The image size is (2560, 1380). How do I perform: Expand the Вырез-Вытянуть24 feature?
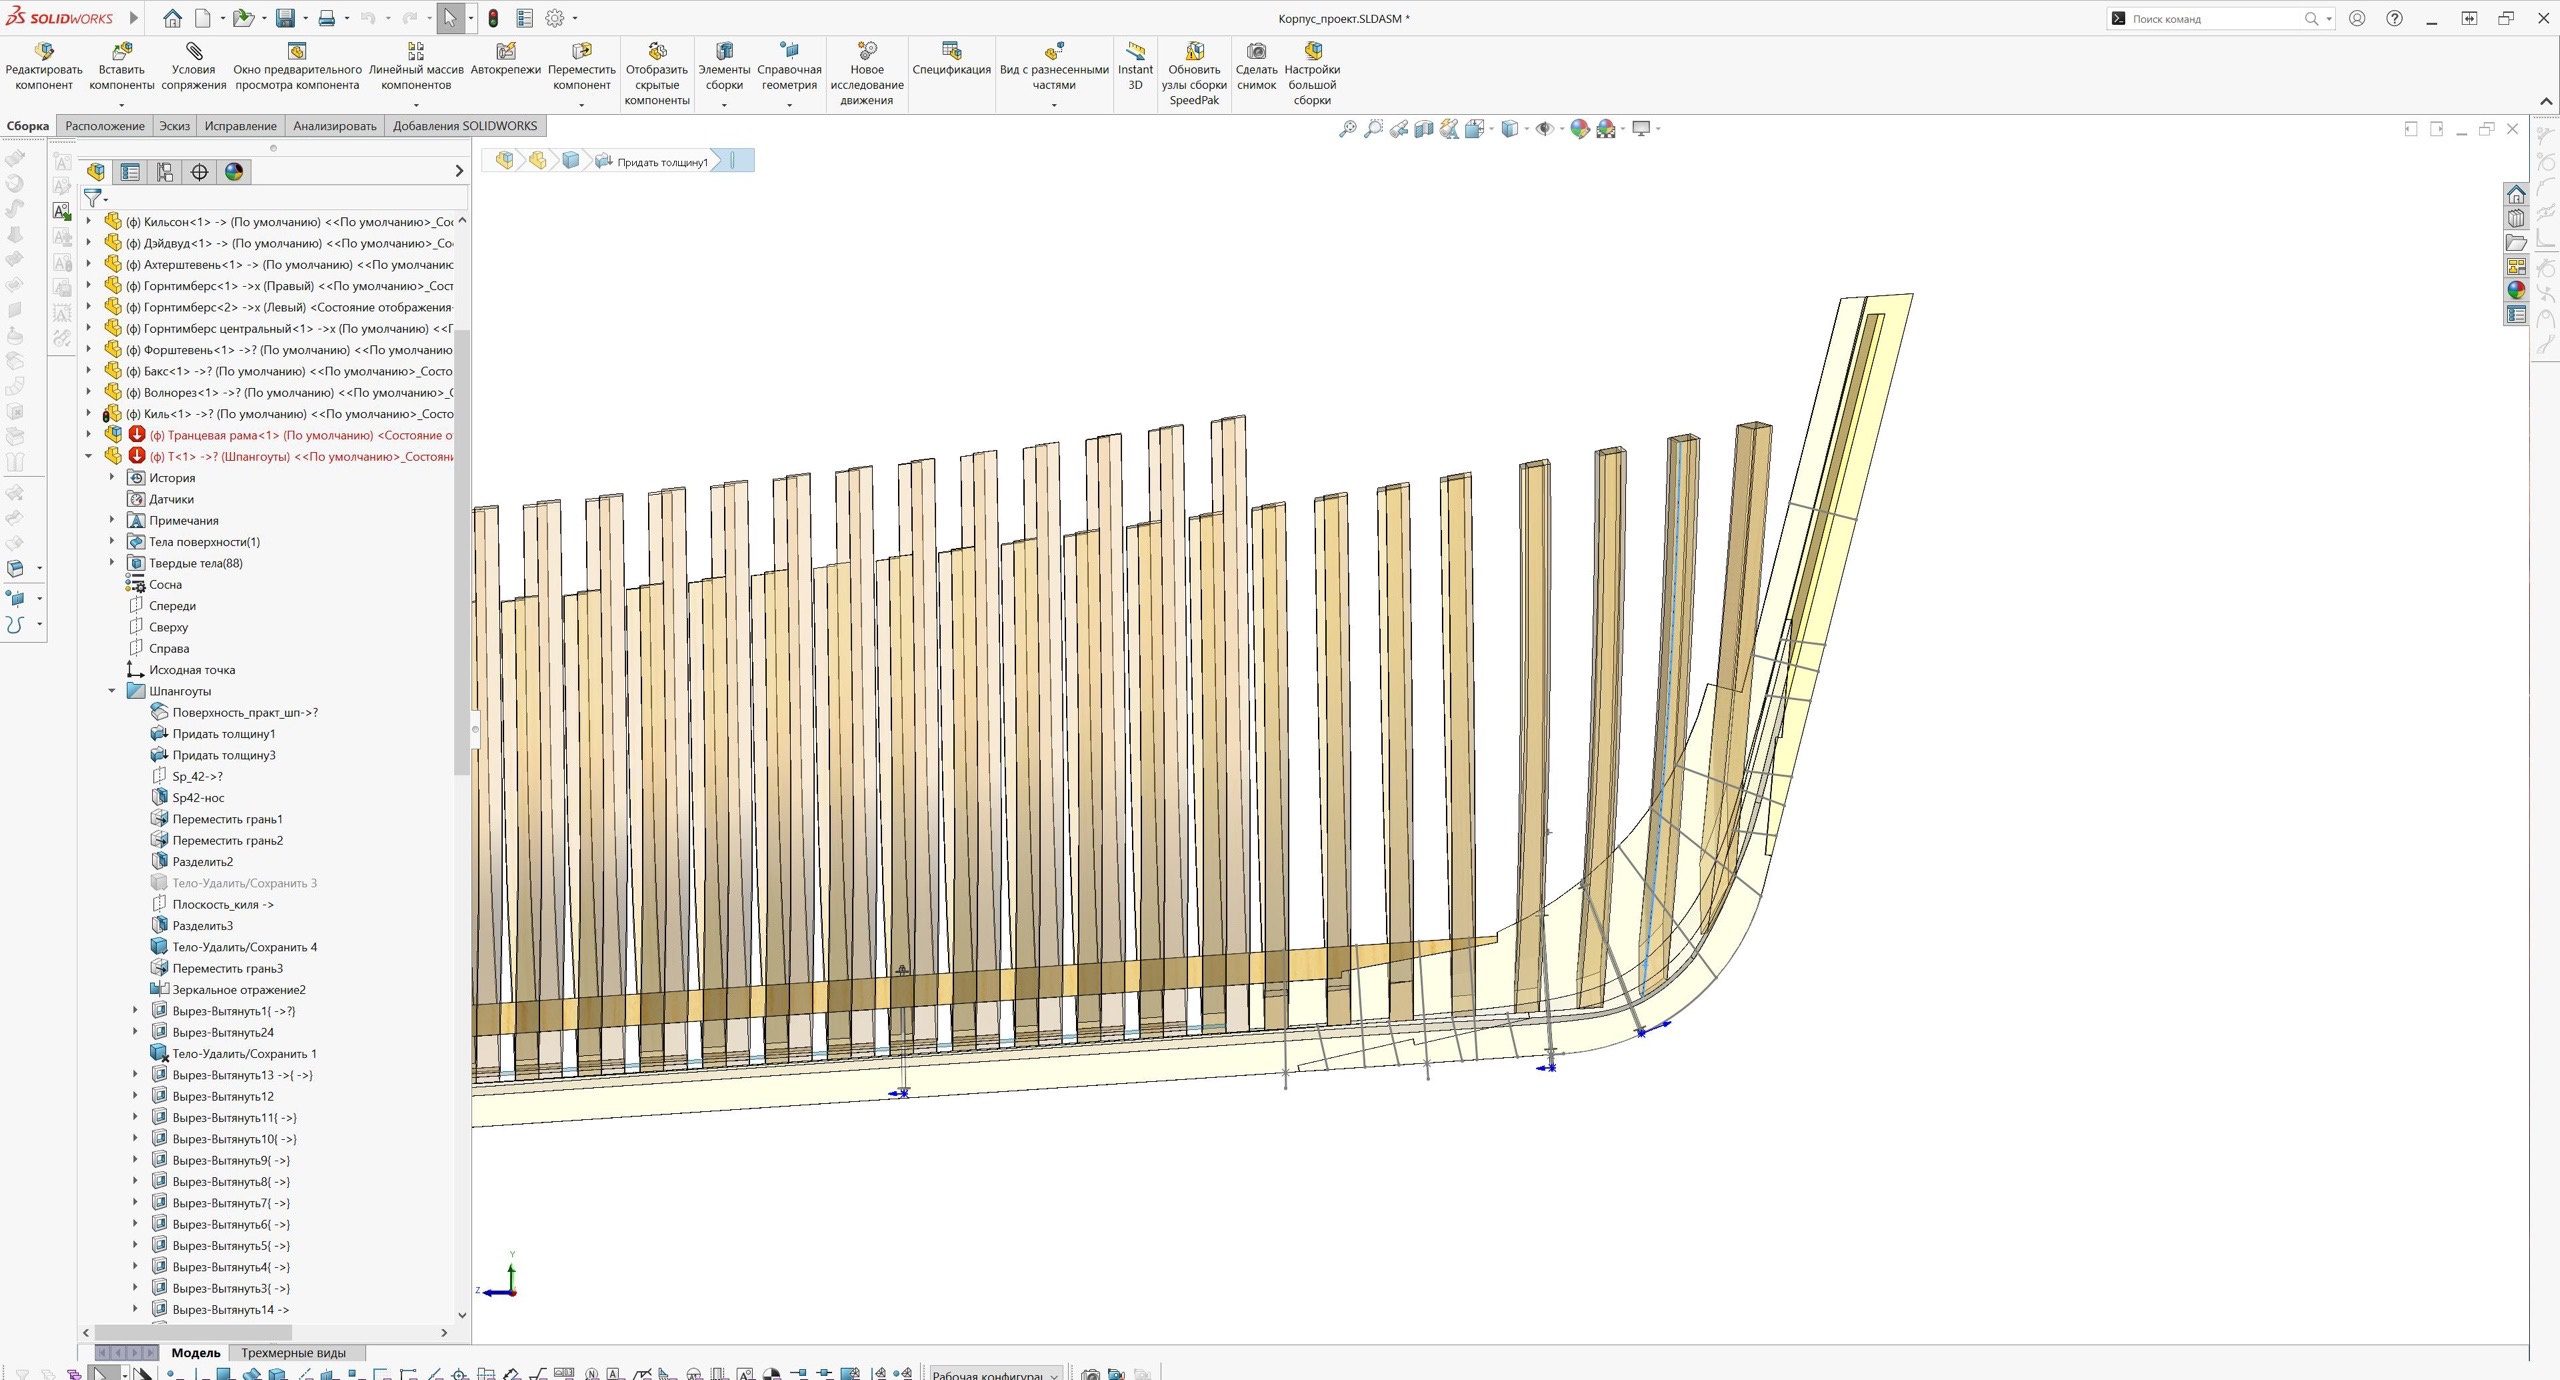tap(136, 1032)
